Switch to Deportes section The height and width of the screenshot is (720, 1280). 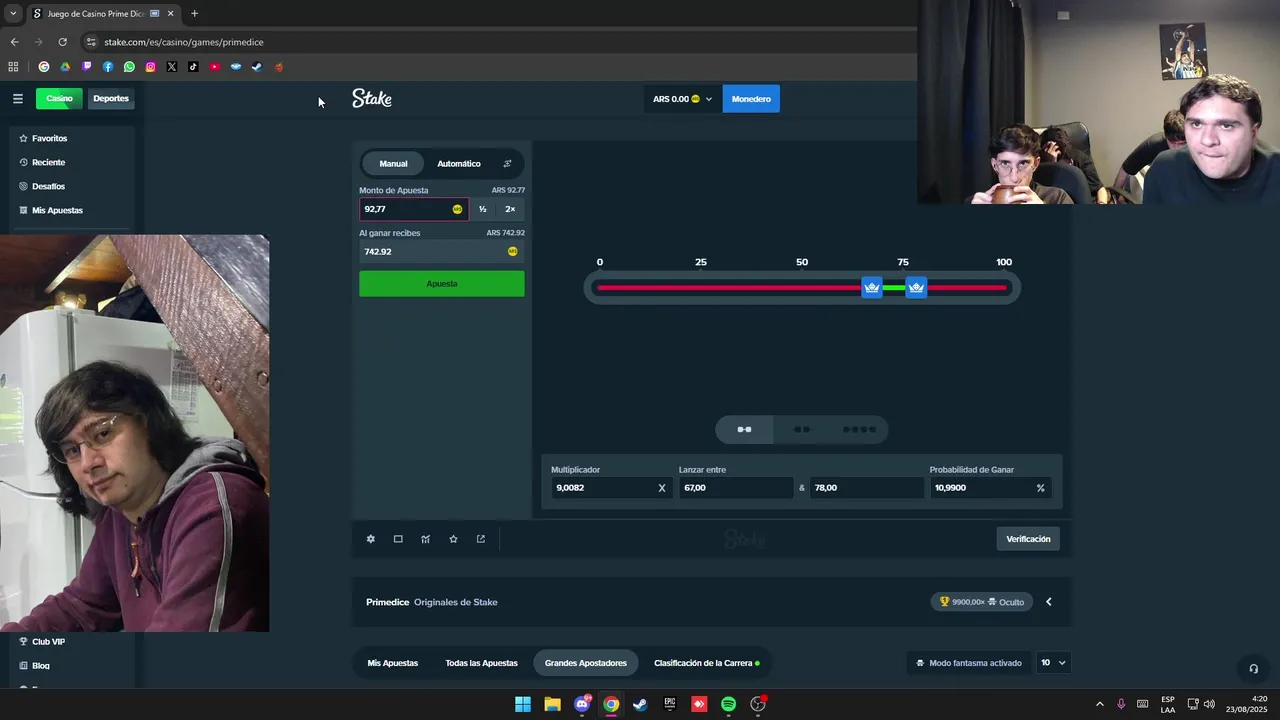pyautogui.click(x=111, y=98)
